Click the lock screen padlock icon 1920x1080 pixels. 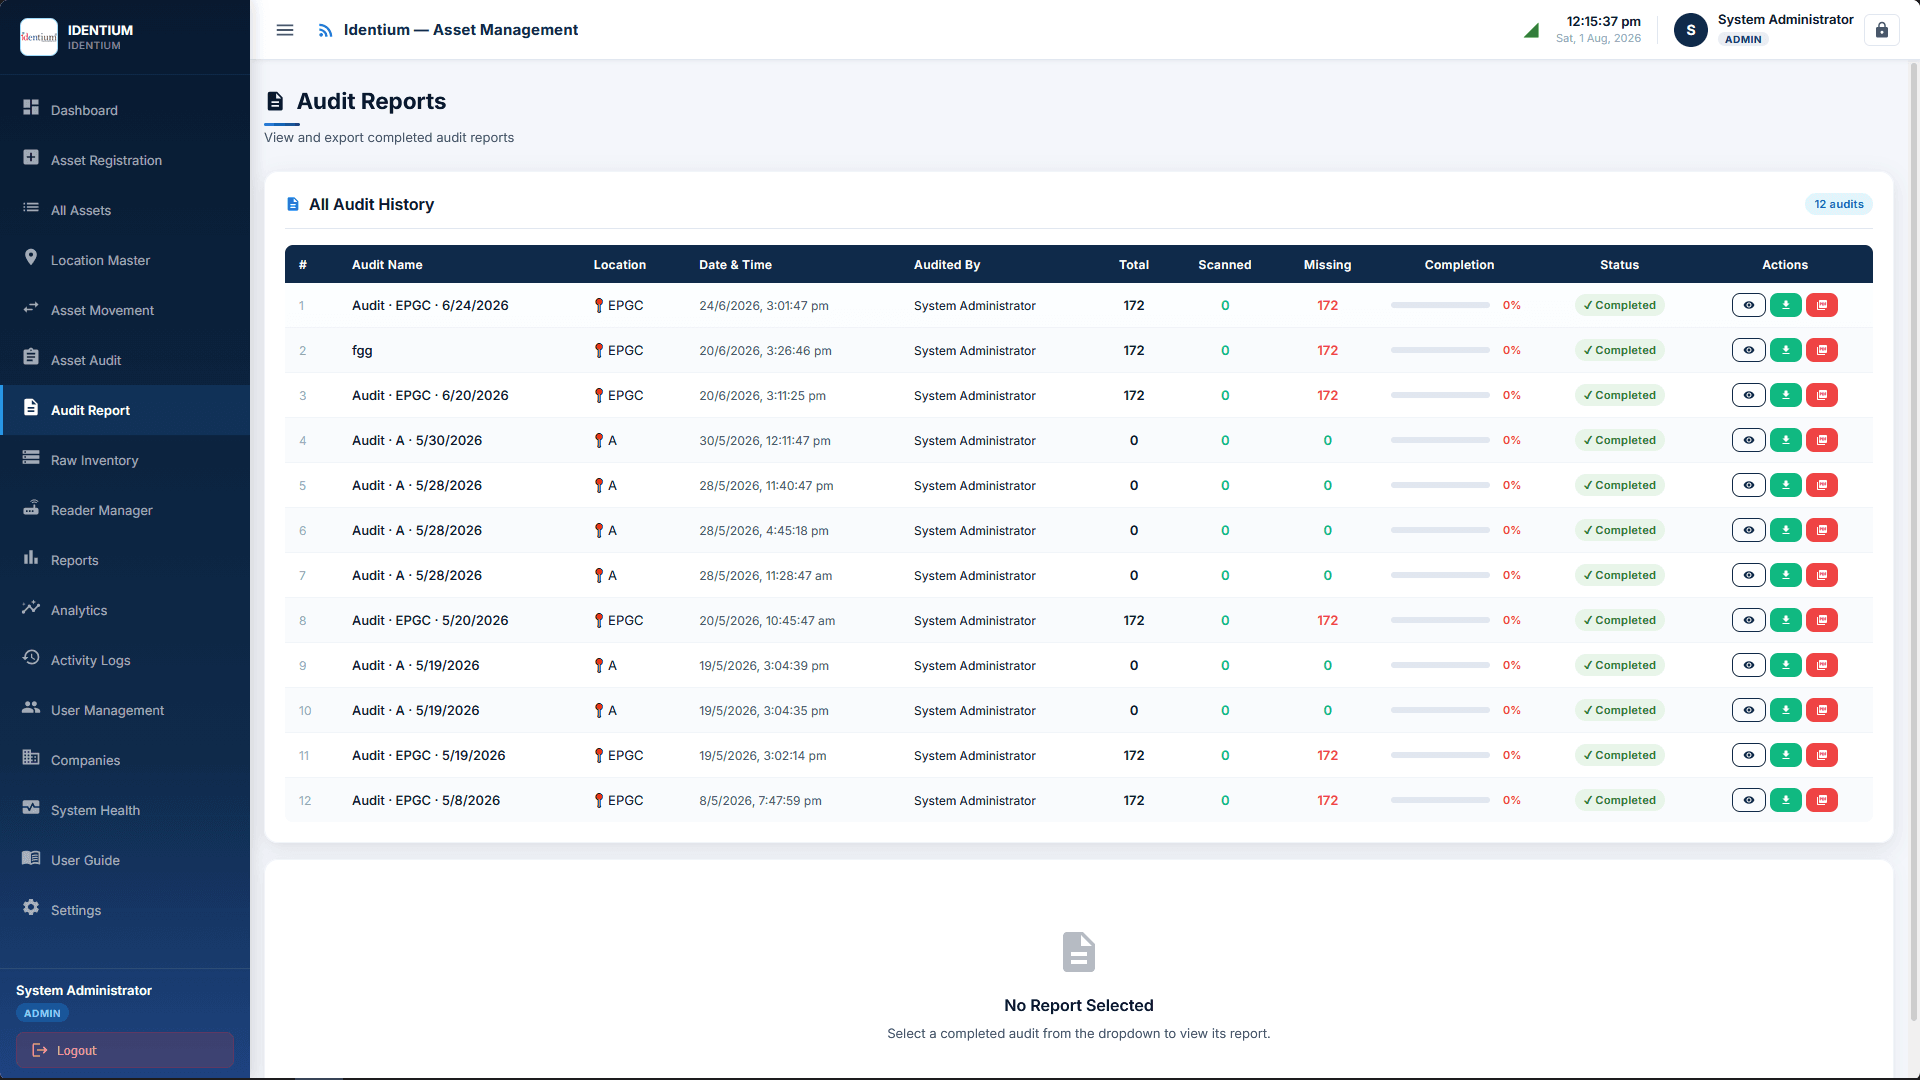(1881, 30)
